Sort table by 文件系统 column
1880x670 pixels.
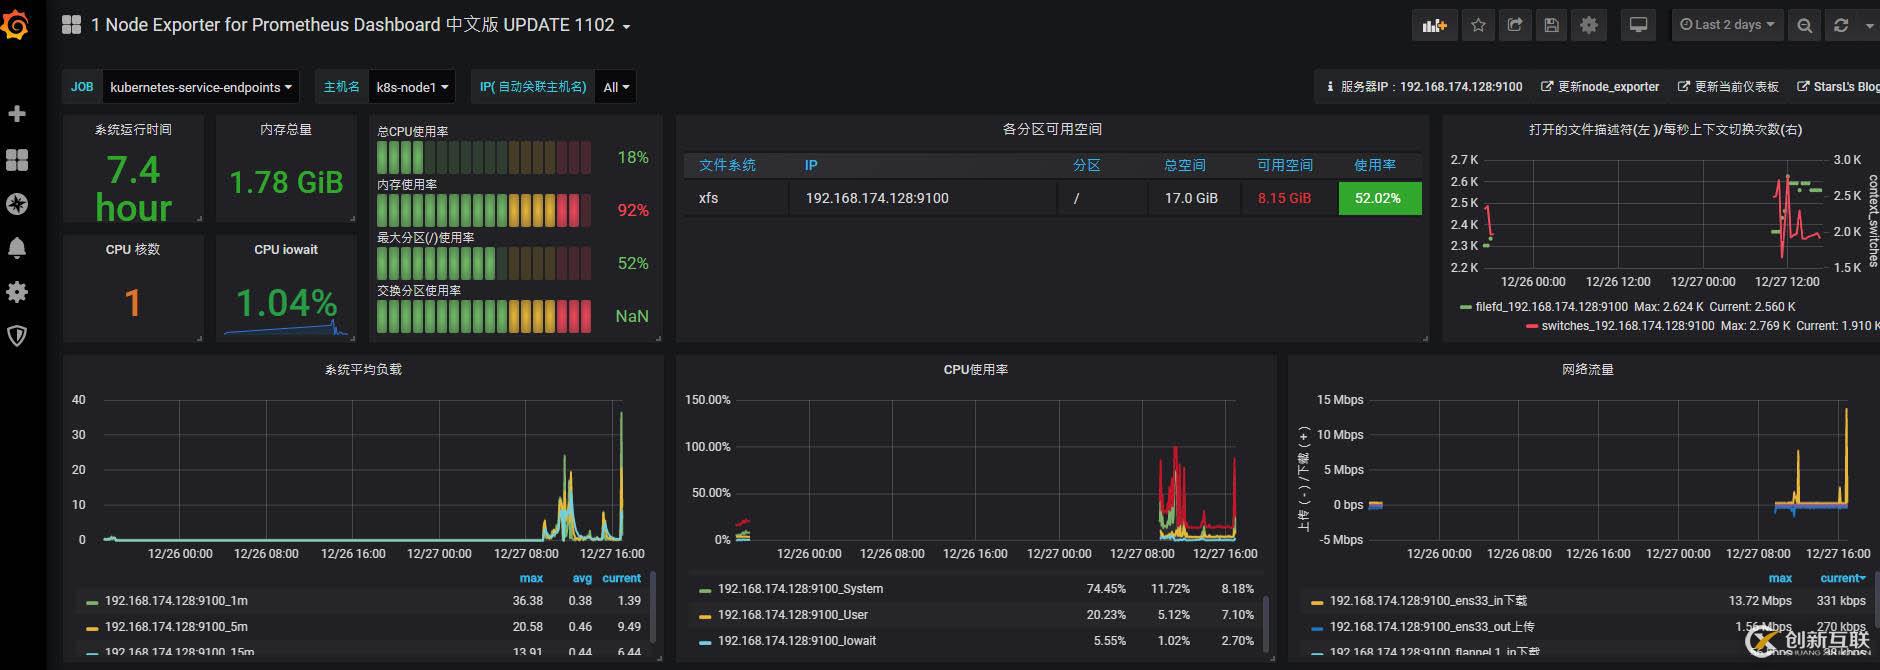[727, 165]
